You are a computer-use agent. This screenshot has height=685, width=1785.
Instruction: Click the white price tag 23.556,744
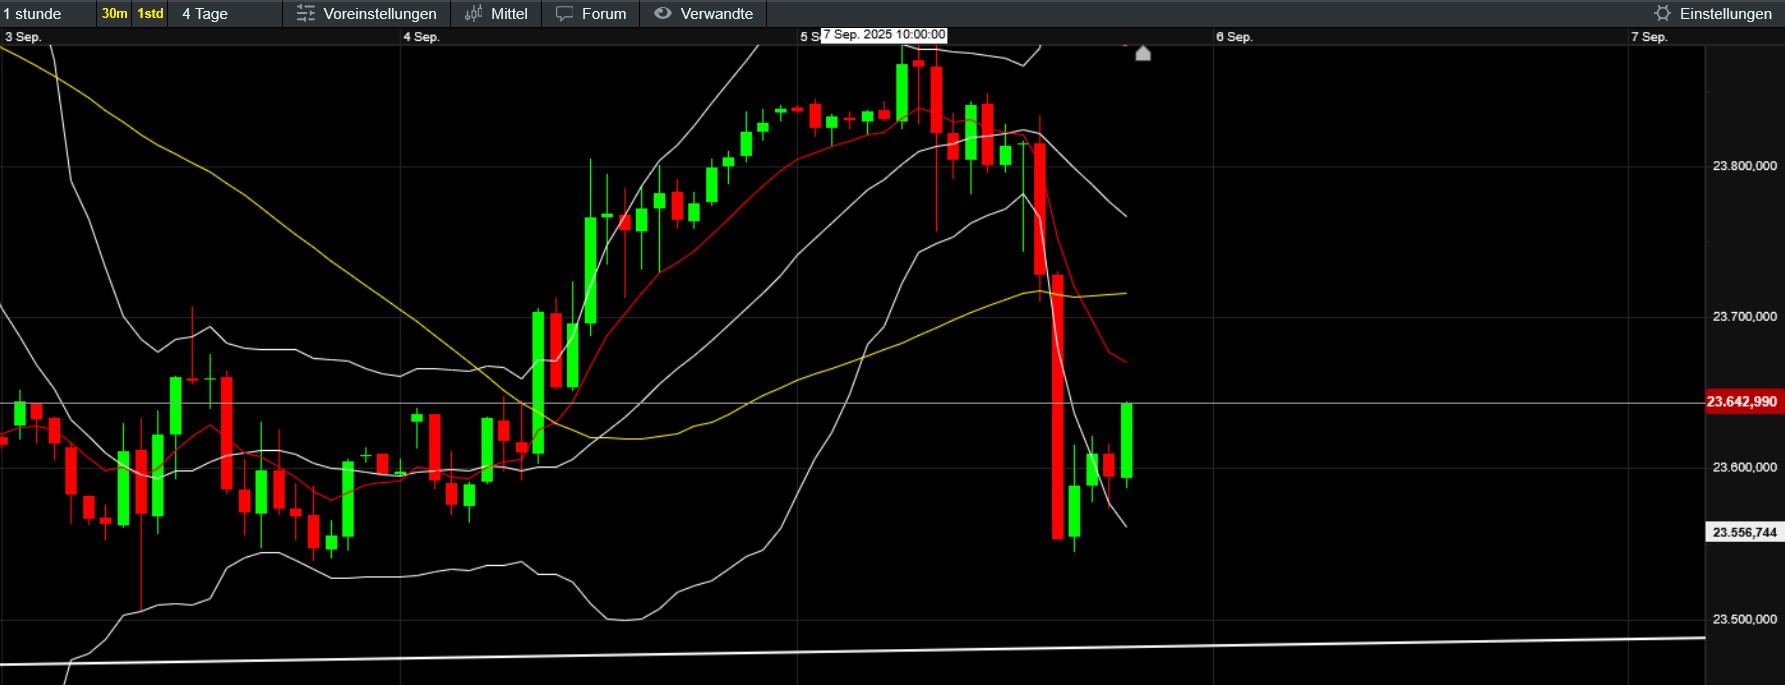point(1744,532)
